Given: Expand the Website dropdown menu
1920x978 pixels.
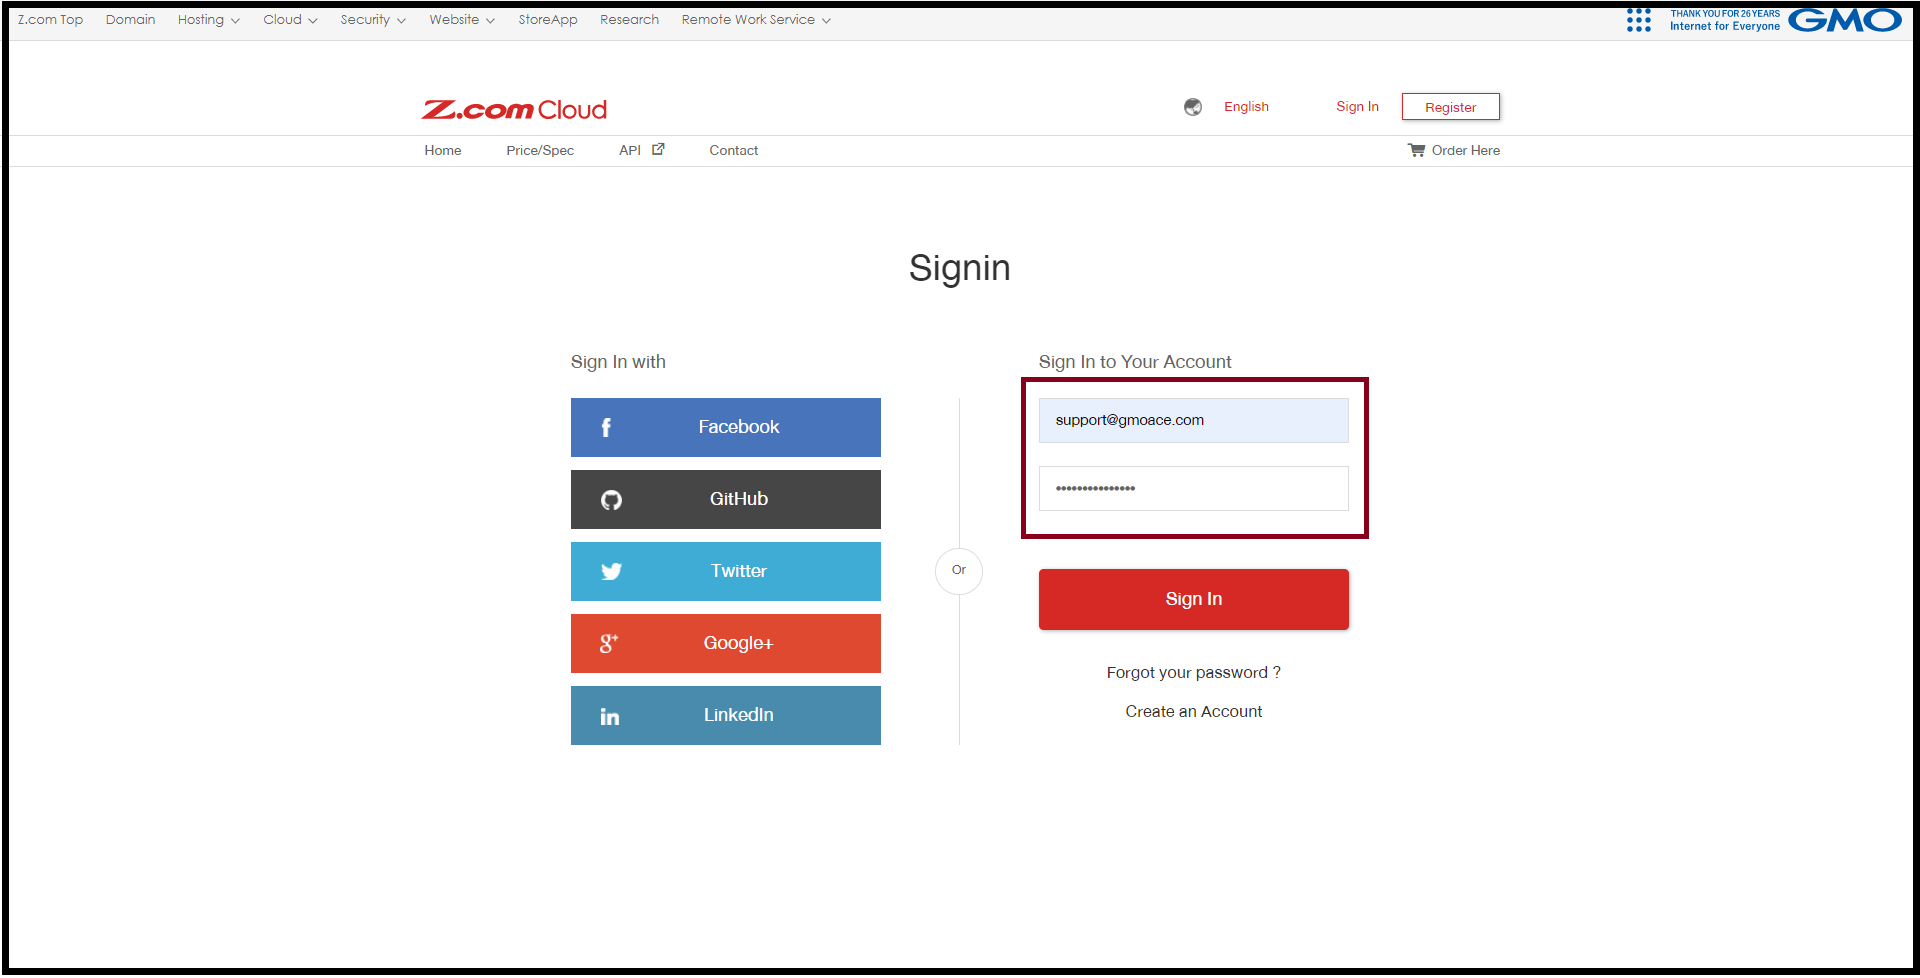Looking at the screenshot, I should (461, 20).
